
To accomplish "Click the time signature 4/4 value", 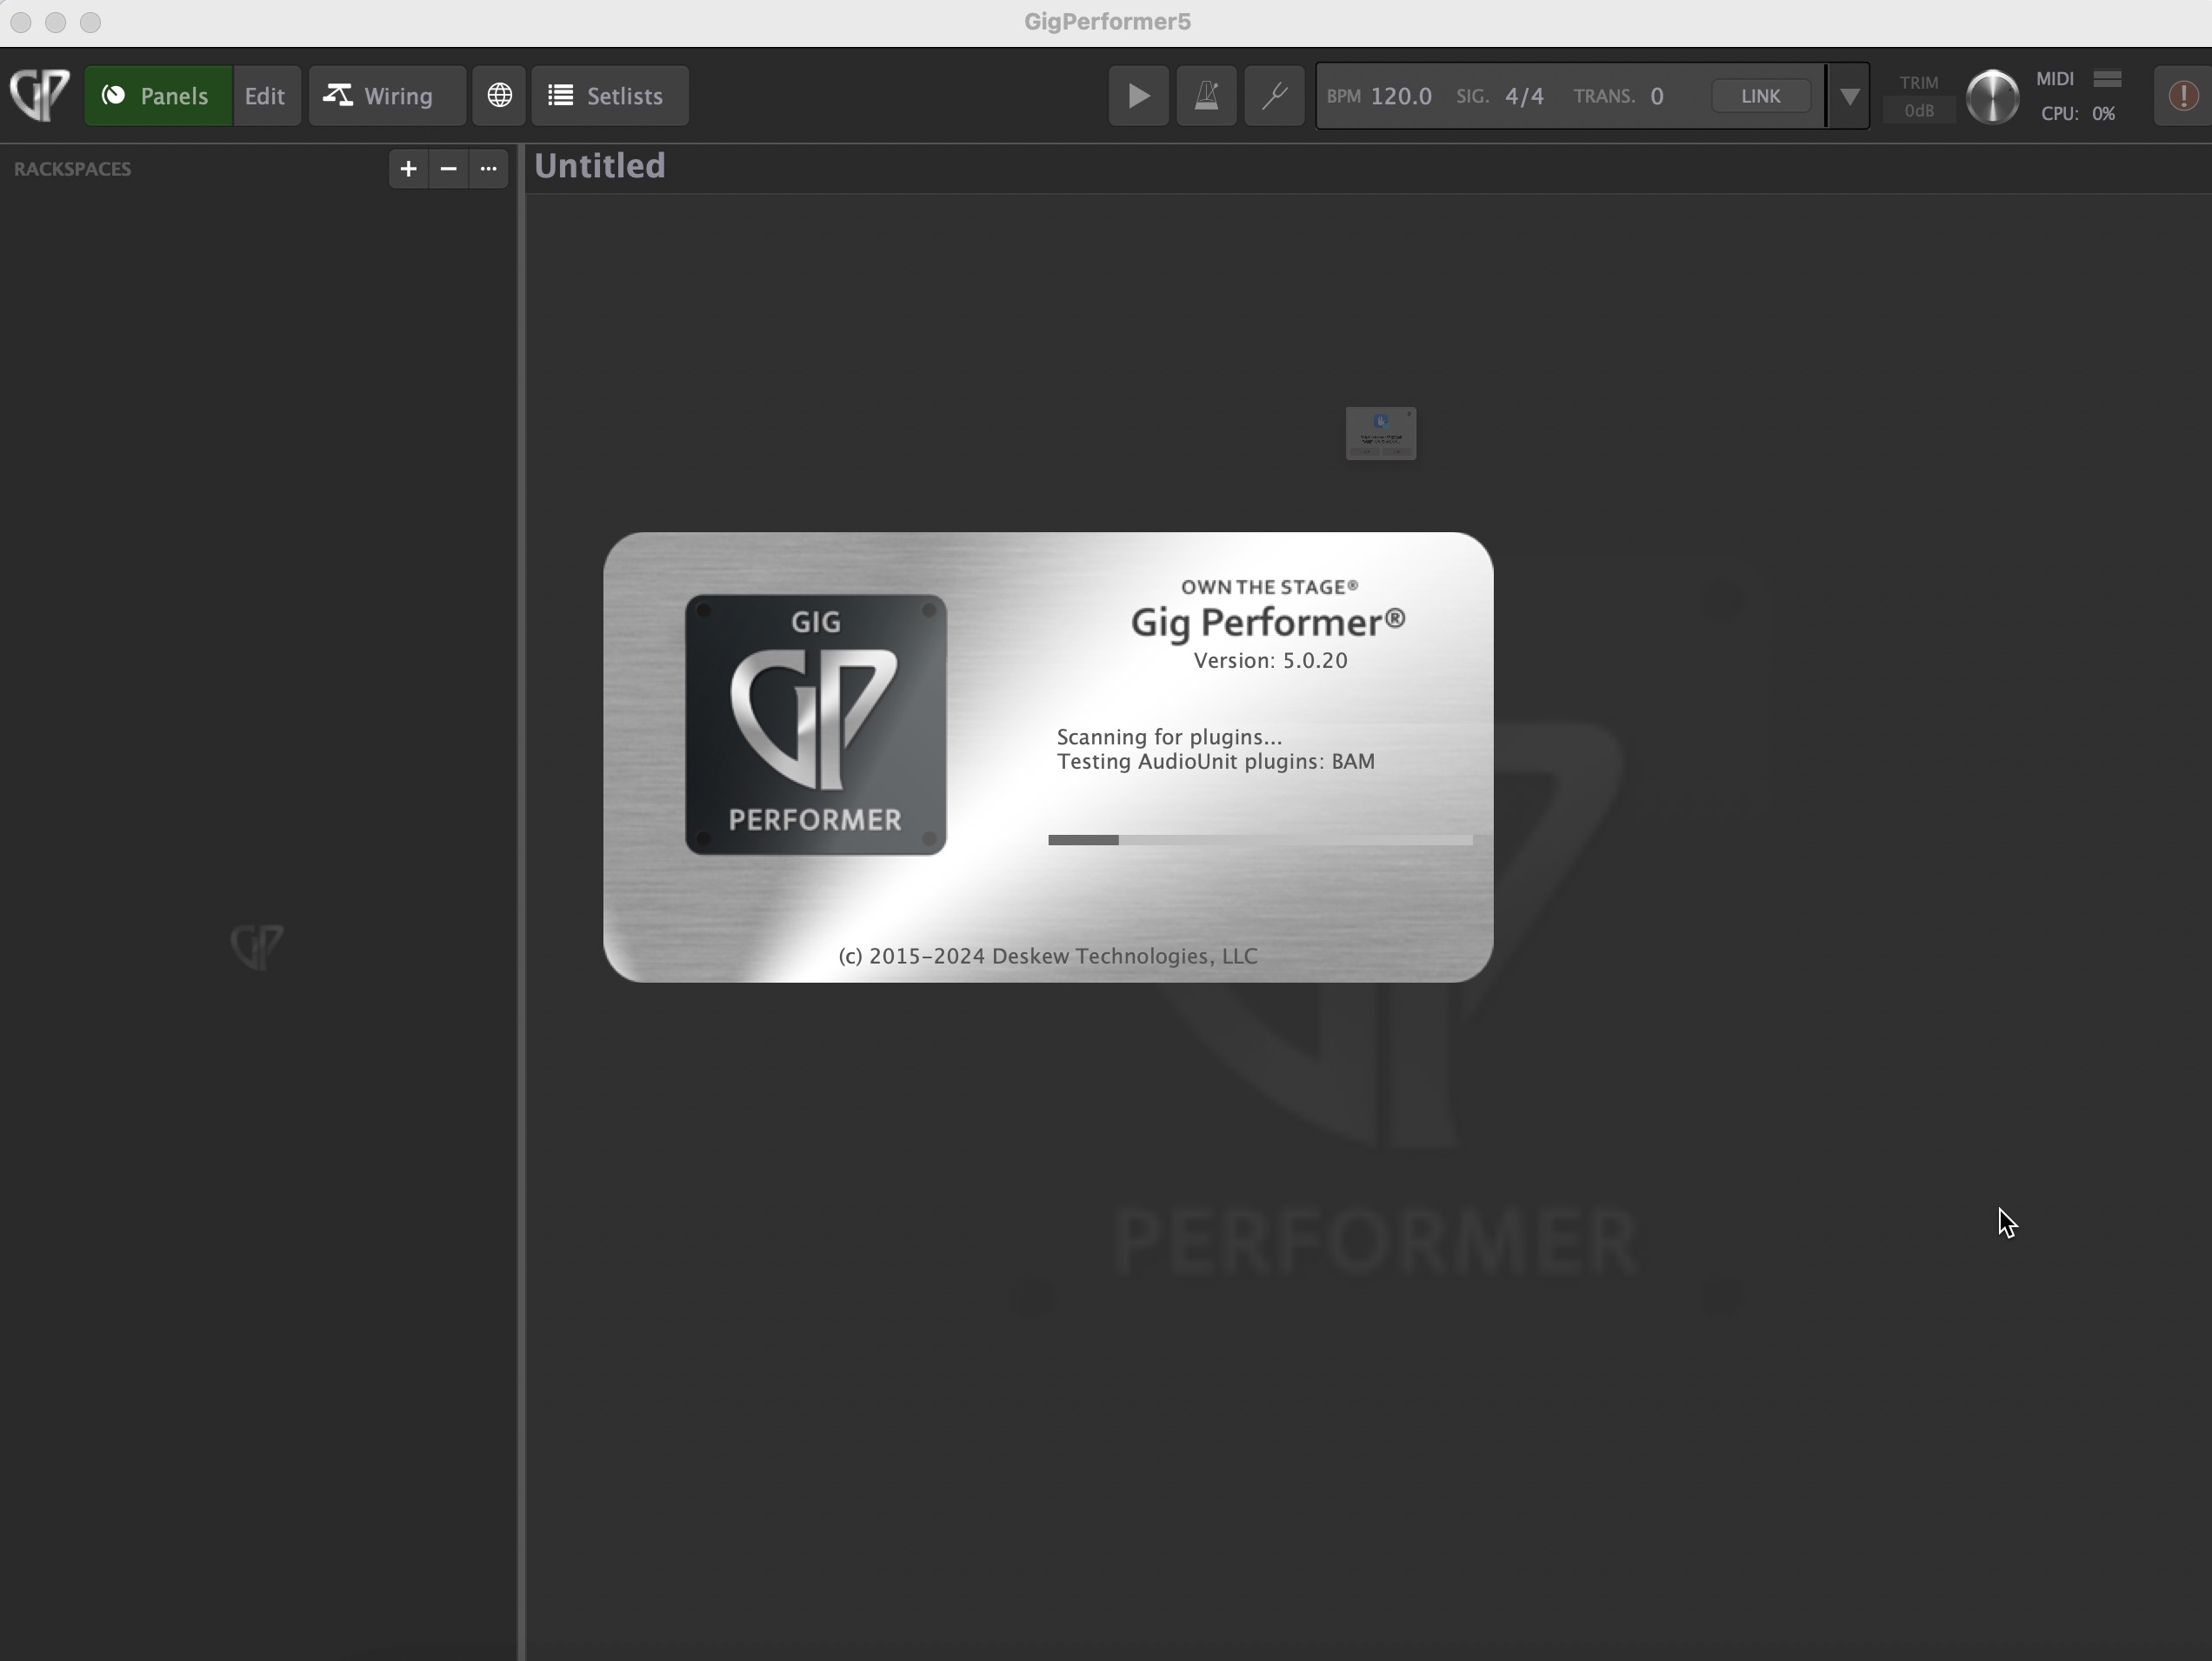I will click(x=1524, y=96).
